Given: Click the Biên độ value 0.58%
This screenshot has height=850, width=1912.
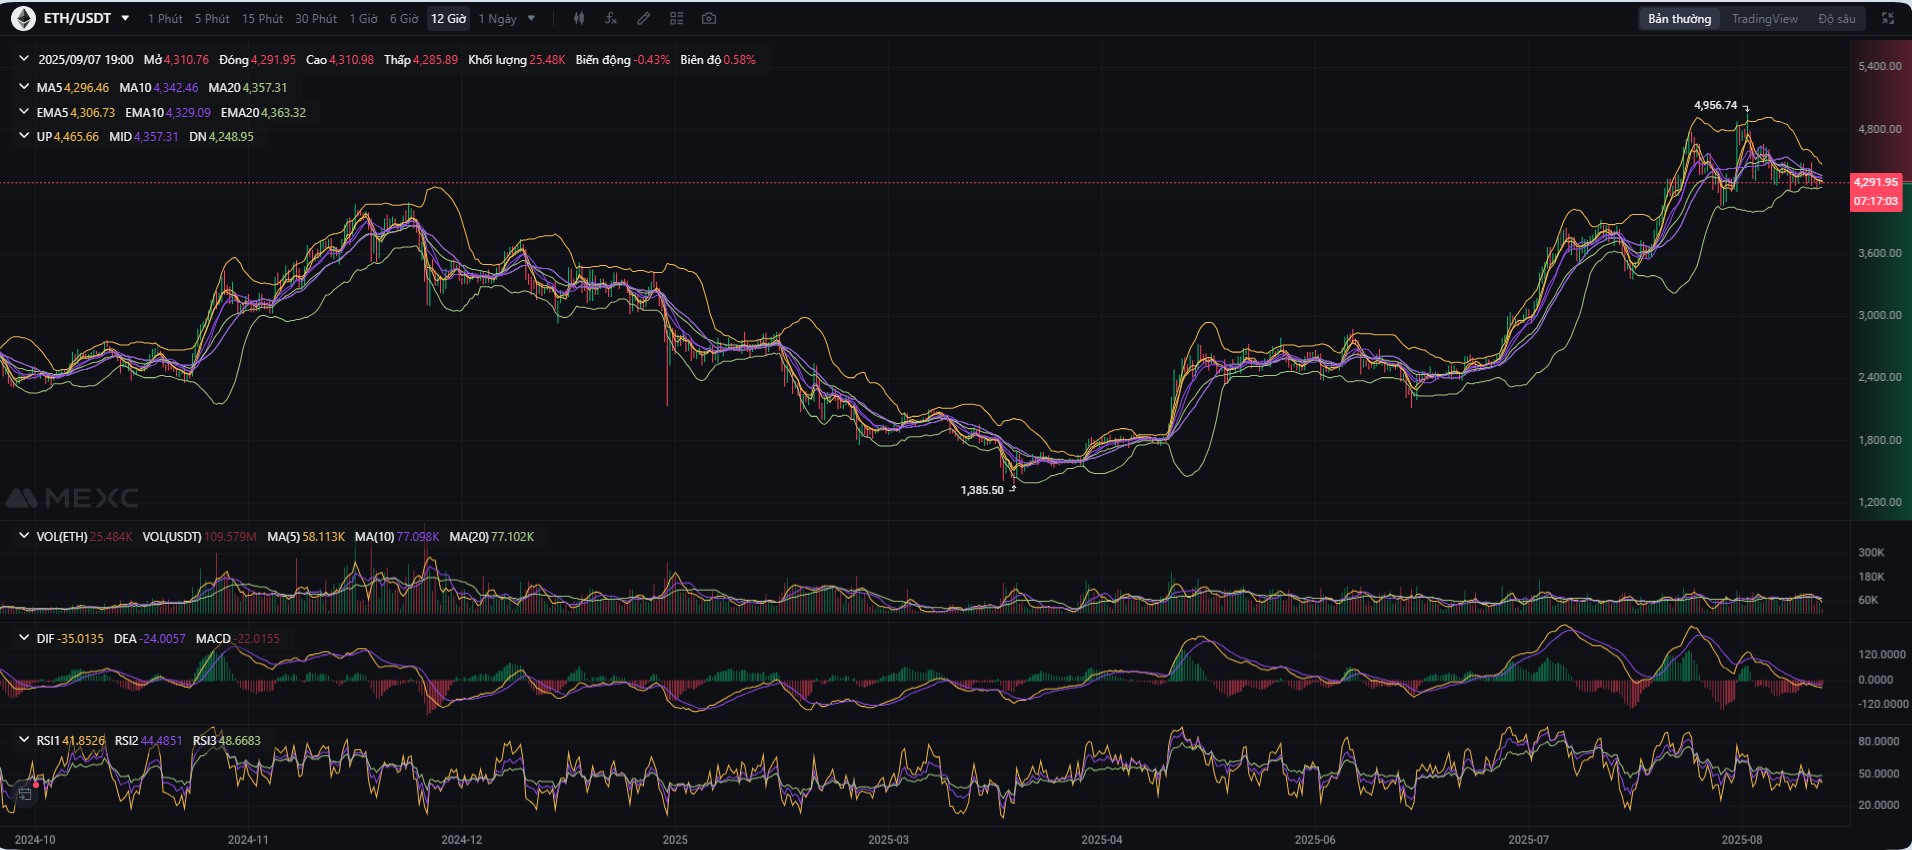Looking at the screenshot, I should tap(739, 59).
